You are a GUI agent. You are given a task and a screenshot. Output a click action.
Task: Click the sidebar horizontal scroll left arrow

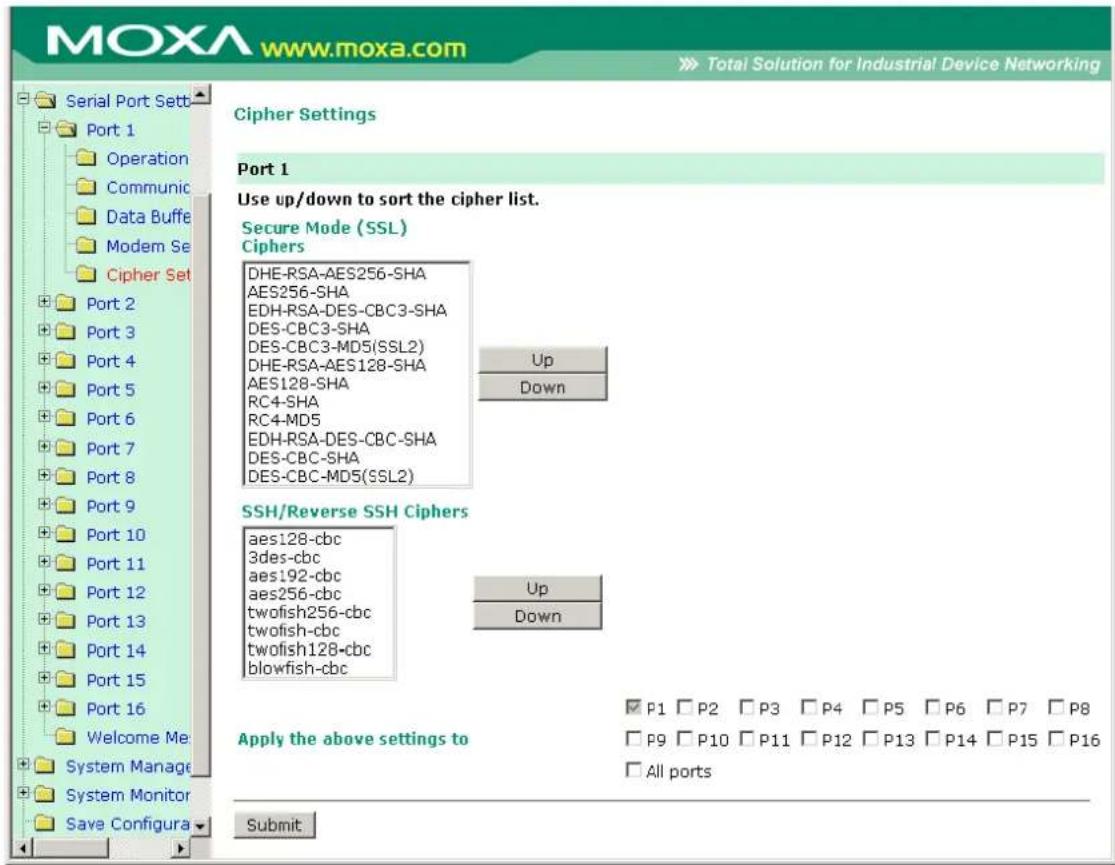(23, 847)
